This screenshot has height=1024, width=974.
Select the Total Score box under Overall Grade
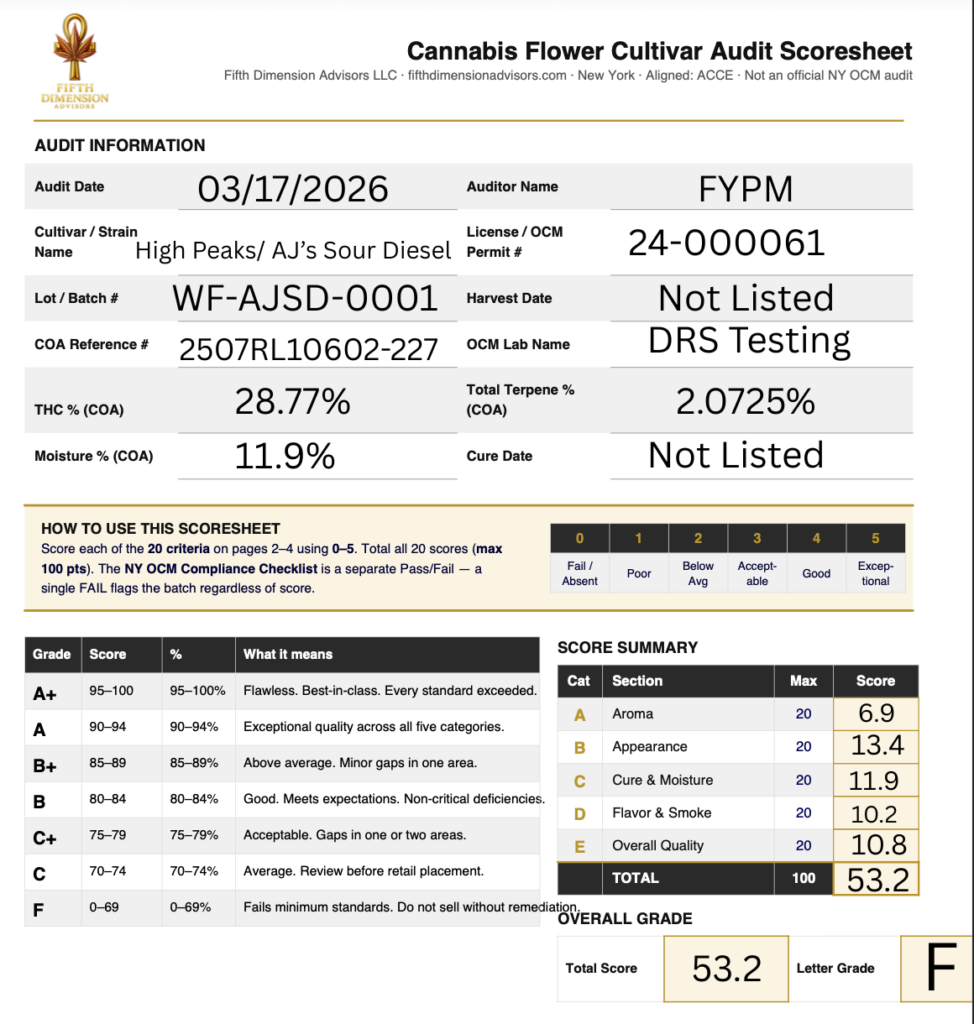(x=726, y=968)
